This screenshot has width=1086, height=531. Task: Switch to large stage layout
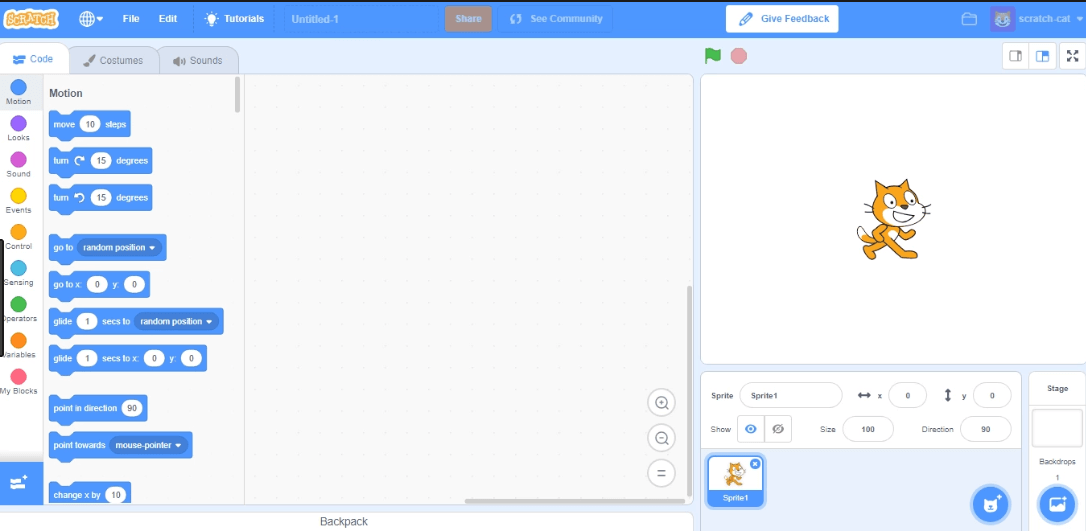pos(1042,56)
